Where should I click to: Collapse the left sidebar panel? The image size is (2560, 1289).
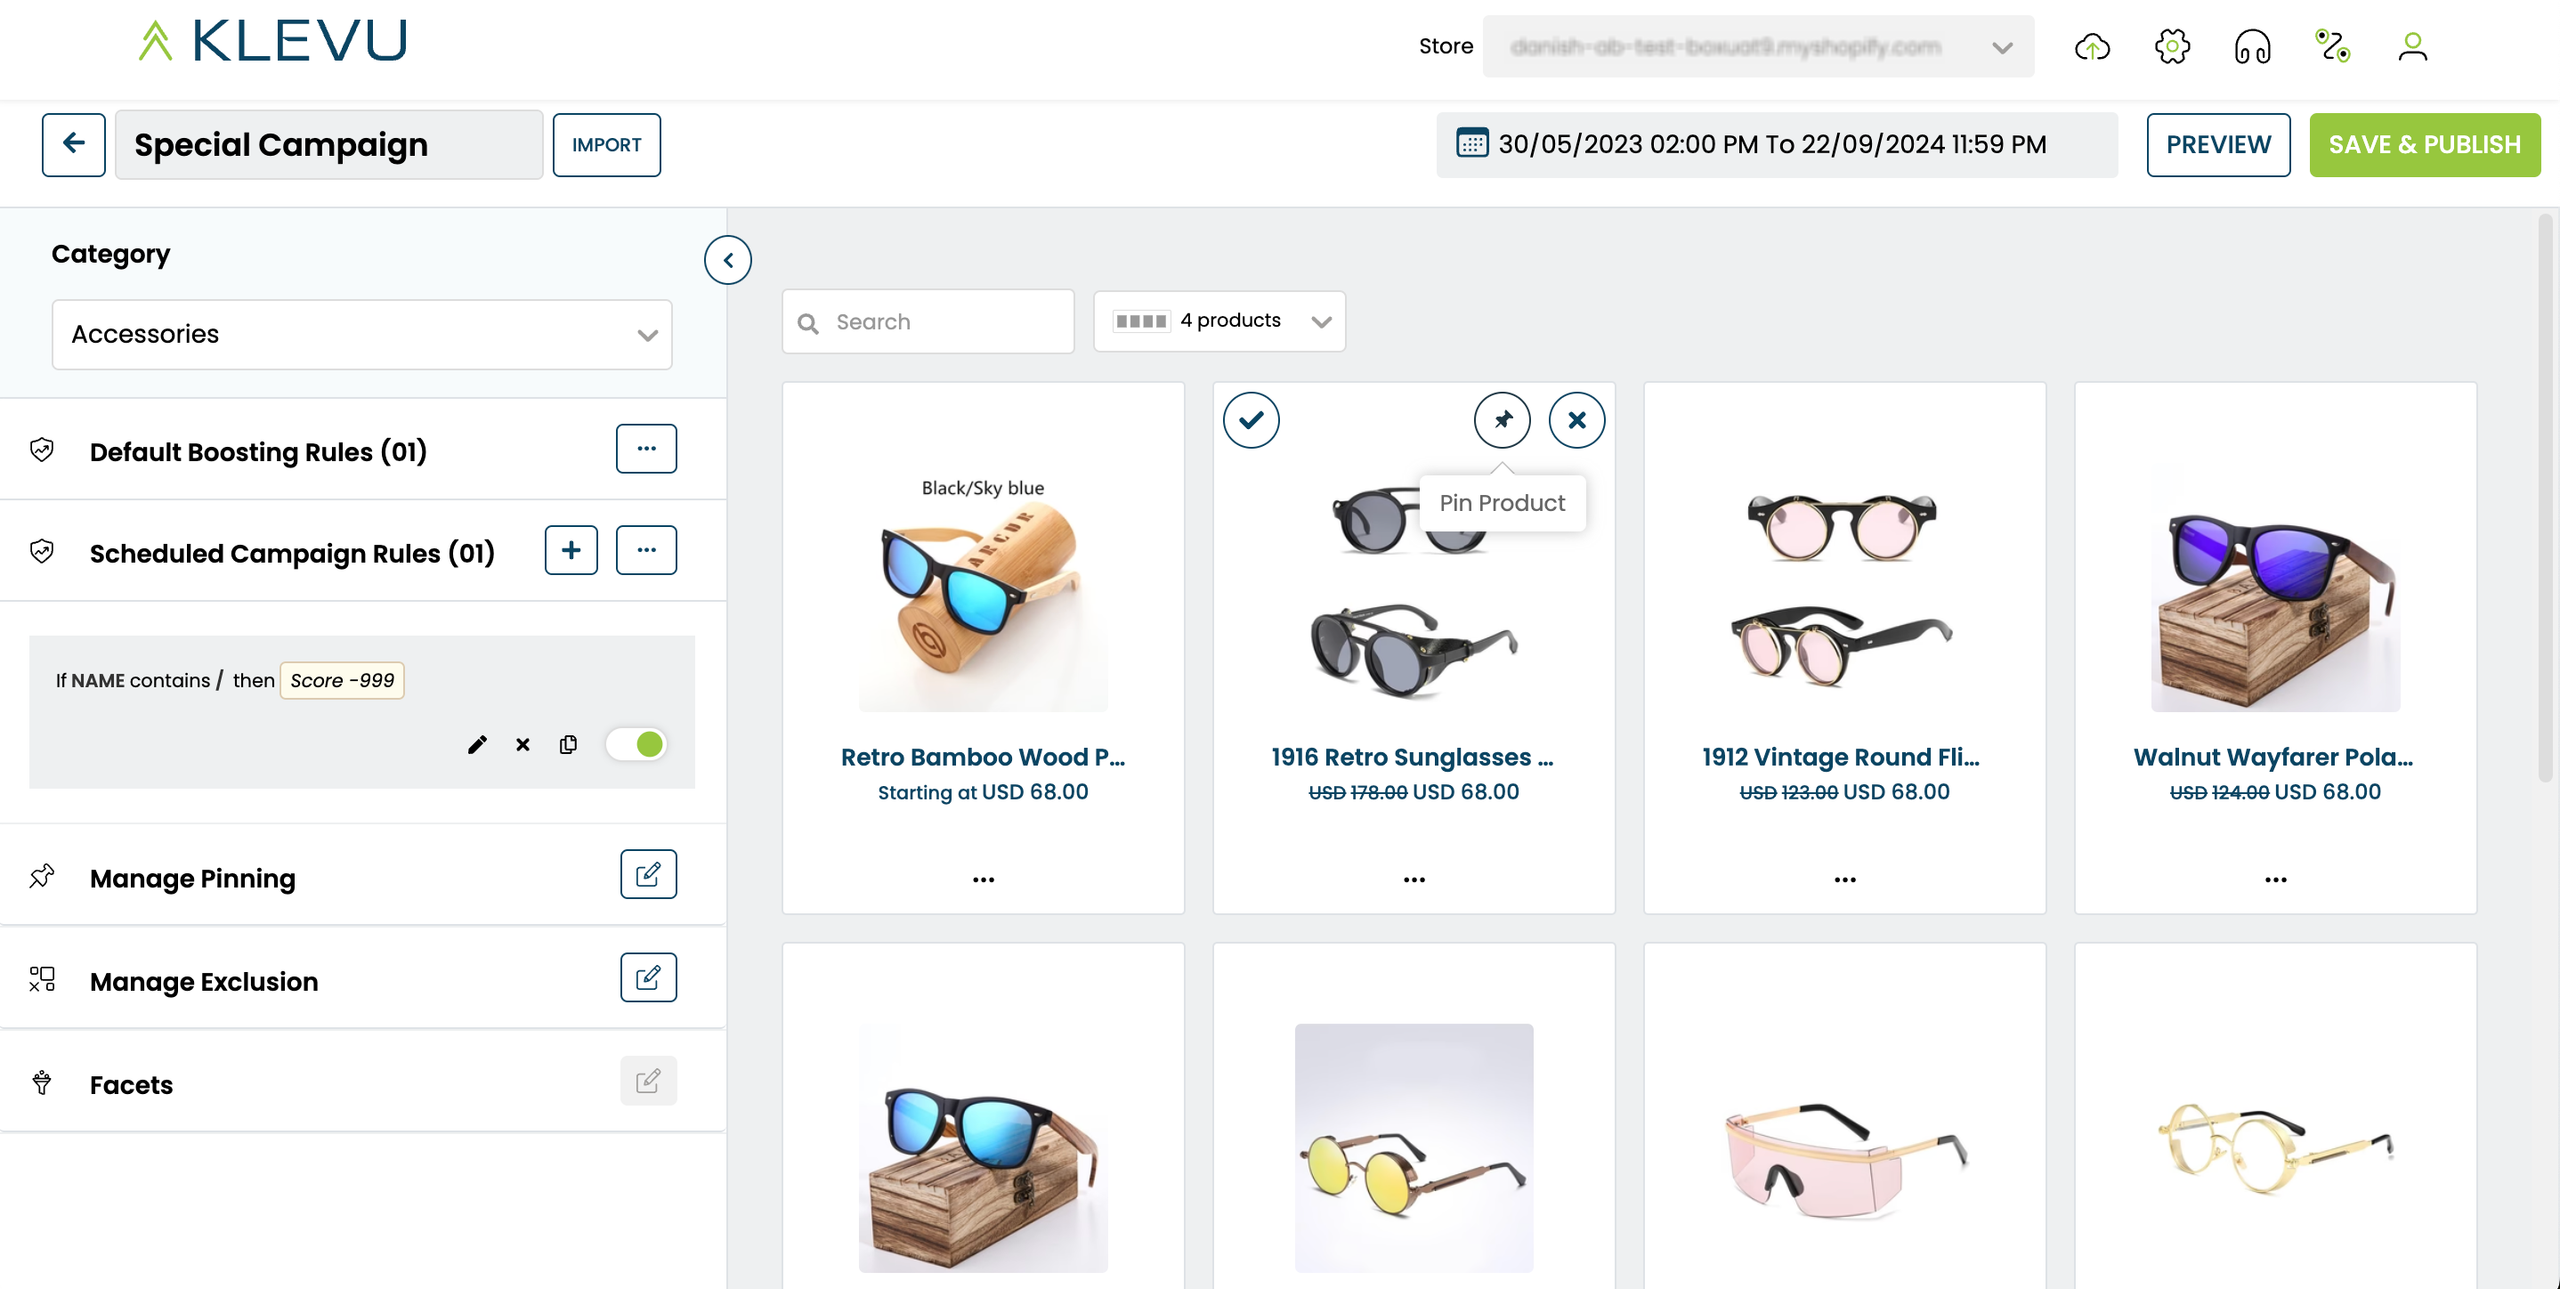[728, 260]
